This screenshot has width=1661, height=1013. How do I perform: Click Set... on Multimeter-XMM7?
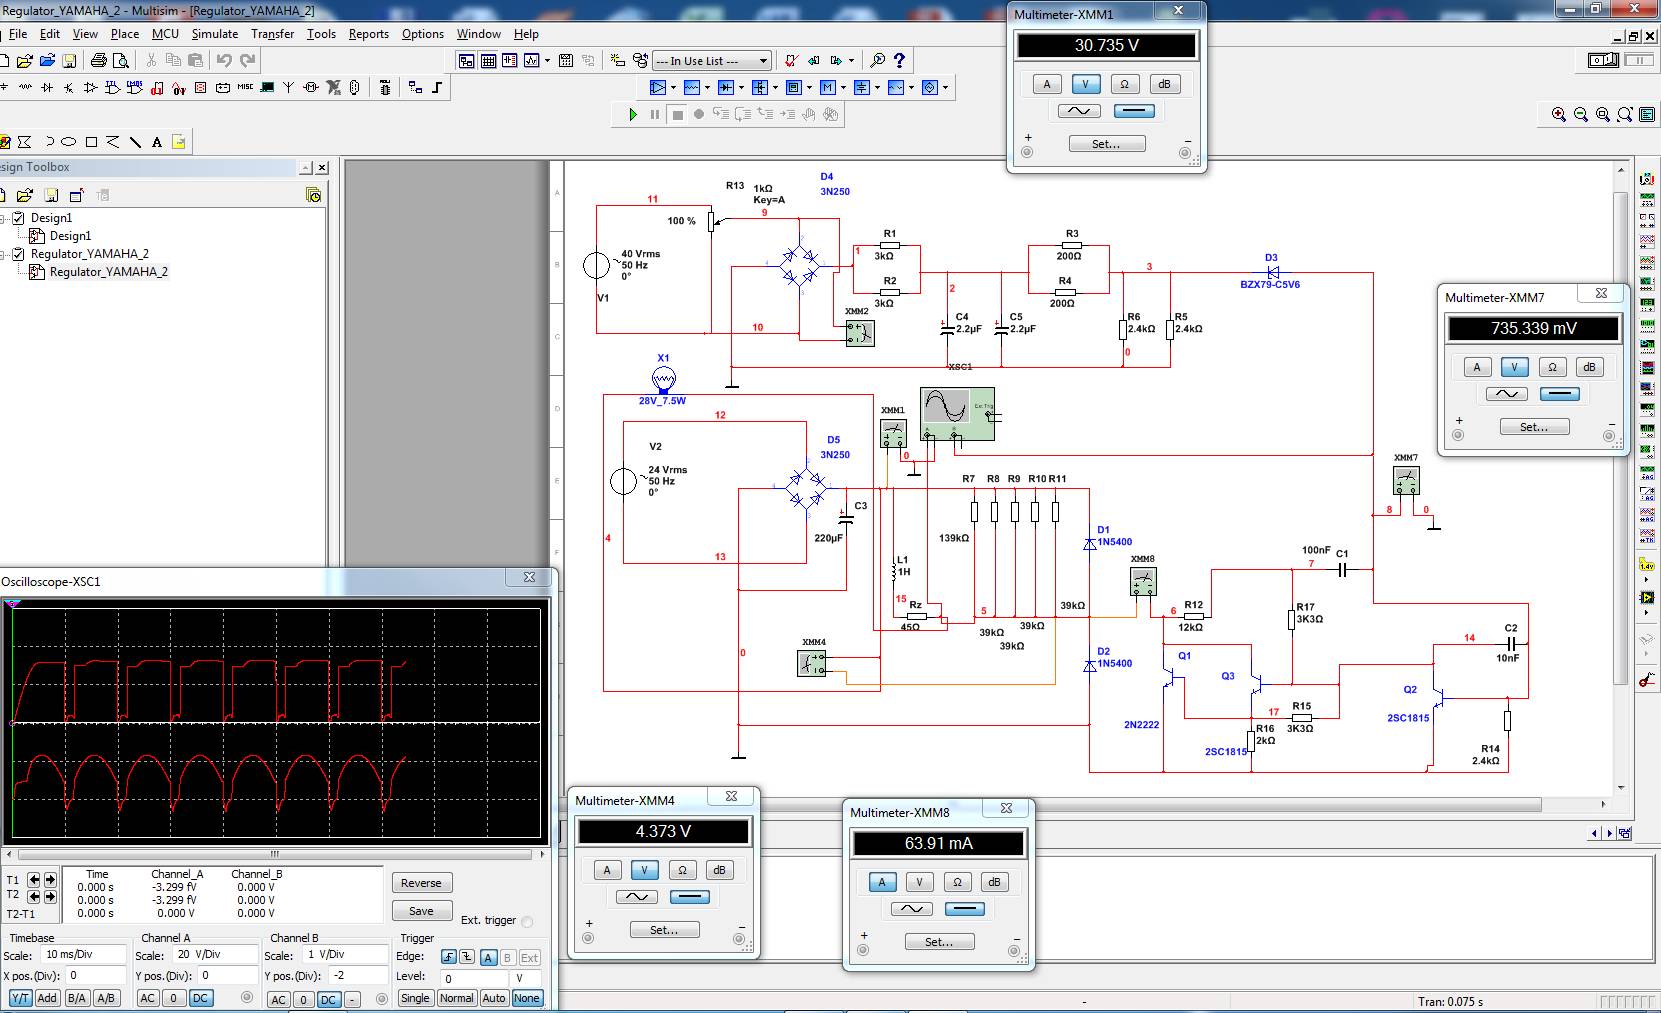(x=1534, y=427)
